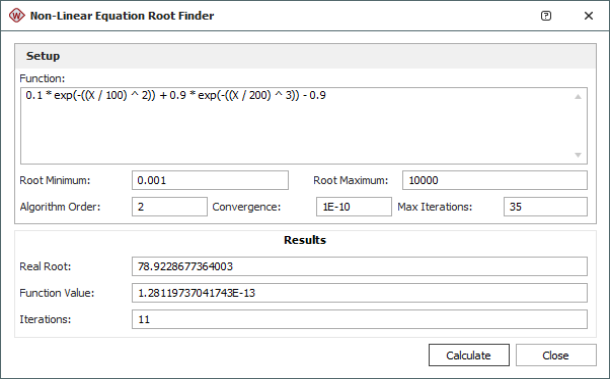610x379 pixels.
Task: Click the Max Iterations: label
Action: pos(435,207)
